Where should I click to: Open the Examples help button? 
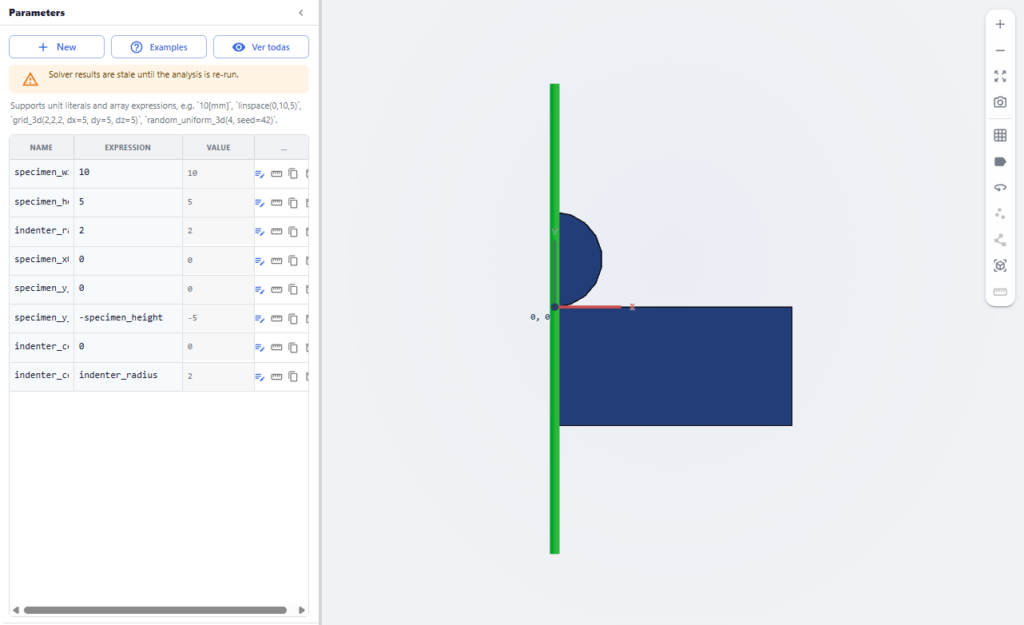click(x=159, y=47)
